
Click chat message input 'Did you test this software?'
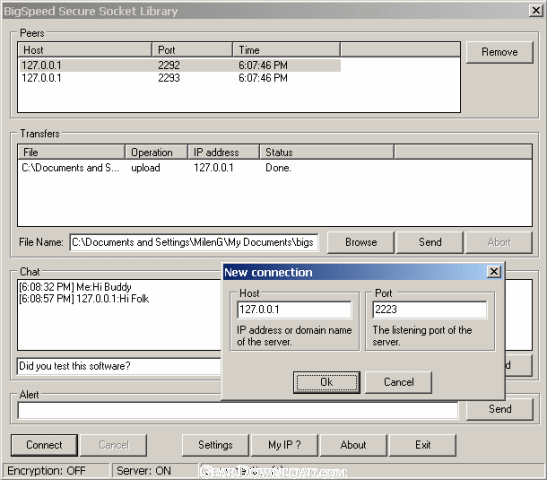tap(119, 366)
